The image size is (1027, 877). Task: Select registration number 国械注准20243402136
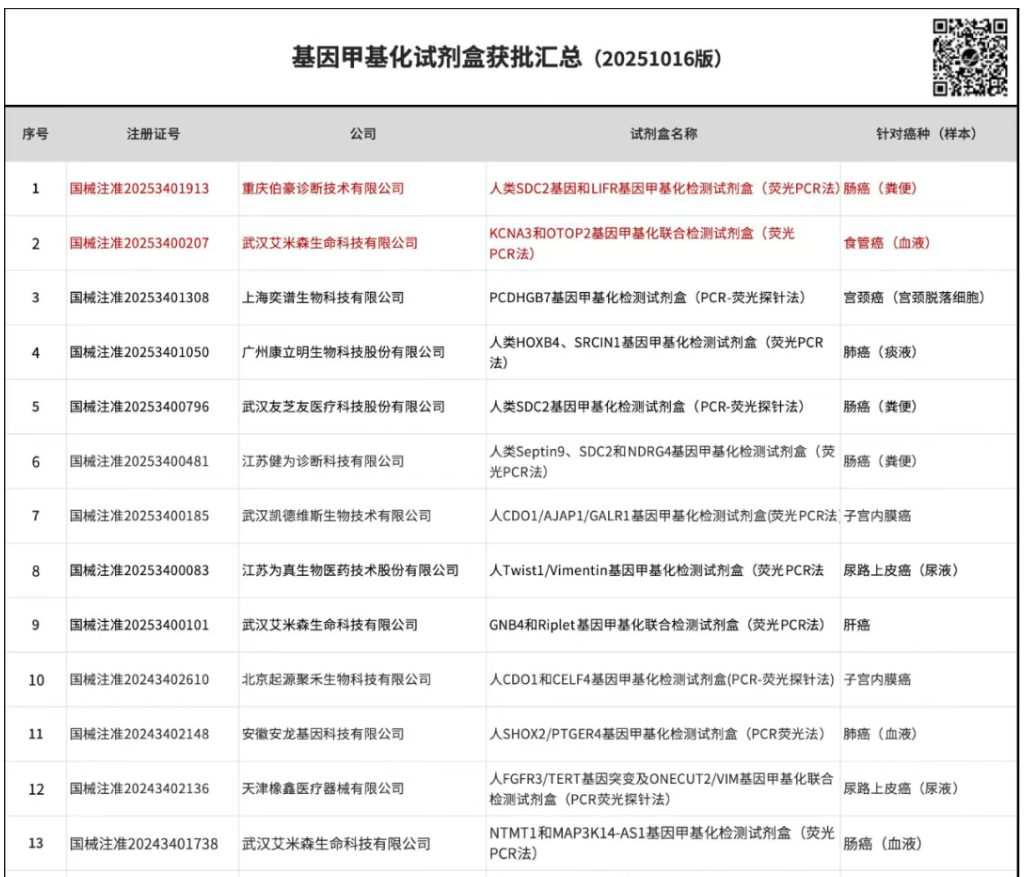coord(139,789)
